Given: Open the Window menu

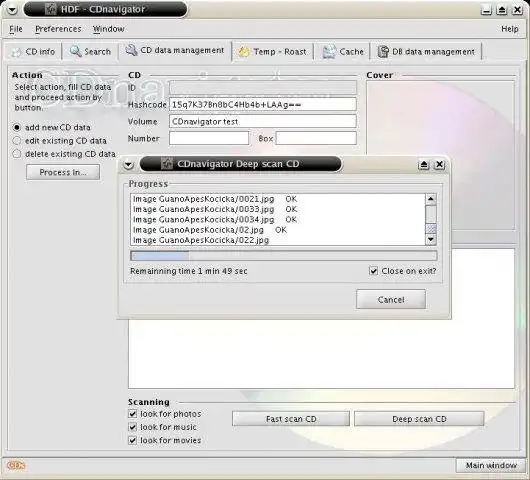Looking at the screenshot, I should [x=109, y=29].
